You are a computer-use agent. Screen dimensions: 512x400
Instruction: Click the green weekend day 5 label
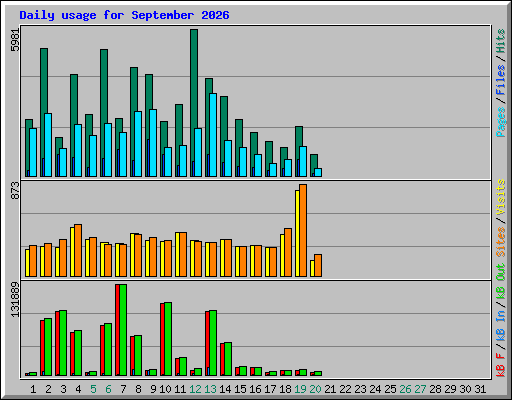pyautogui.click(x=93, y=389)
